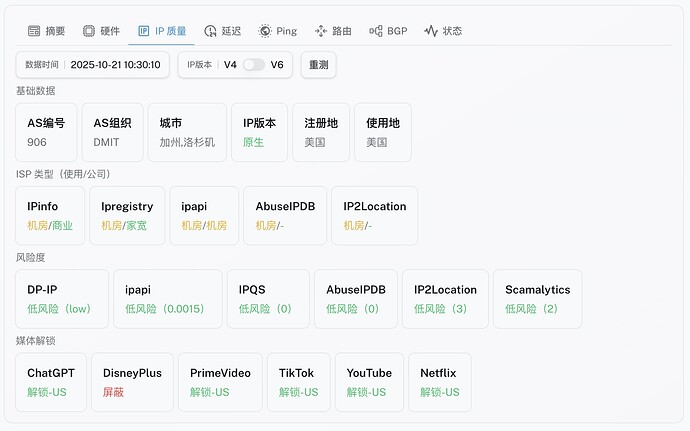Click the IP2Location risk score card

[445, 298]
